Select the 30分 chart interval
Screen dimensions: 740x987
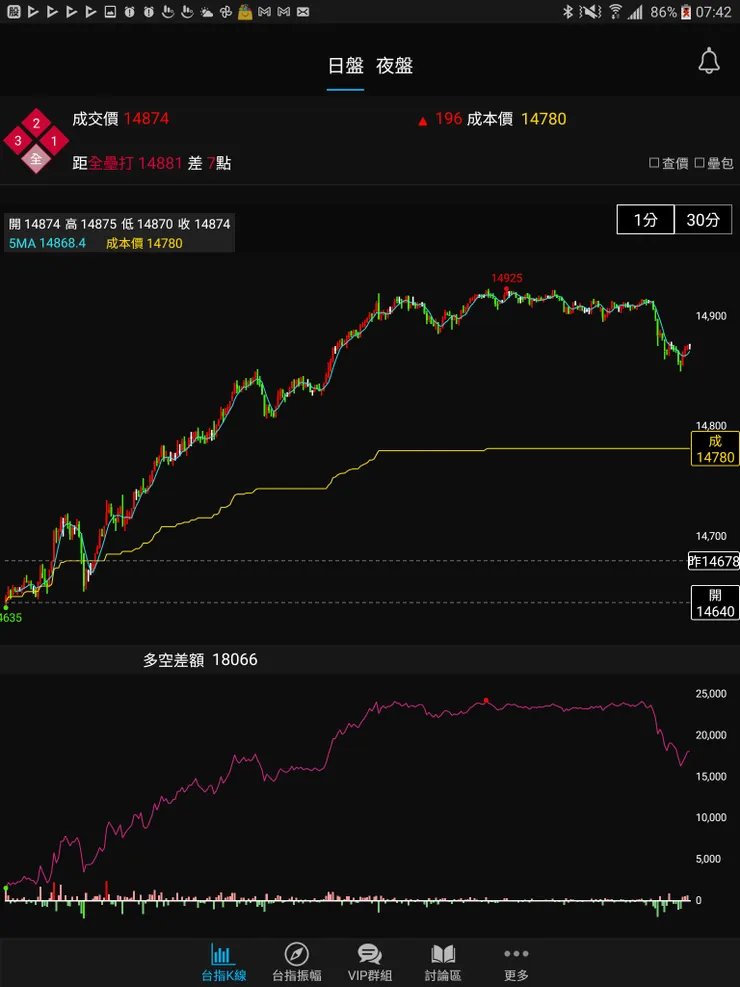pyautogui.click(x=704, y=220)
